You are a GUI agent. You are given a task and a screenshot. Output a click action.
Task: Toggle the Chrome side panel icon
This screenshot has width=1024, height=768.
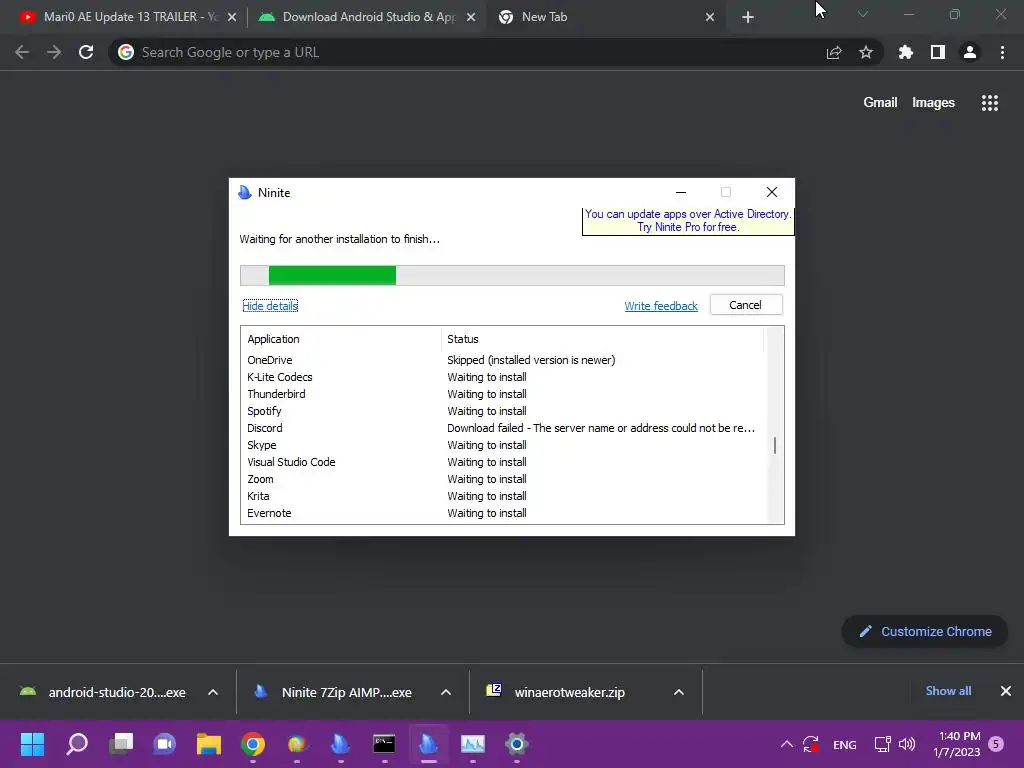pos(938,52)
